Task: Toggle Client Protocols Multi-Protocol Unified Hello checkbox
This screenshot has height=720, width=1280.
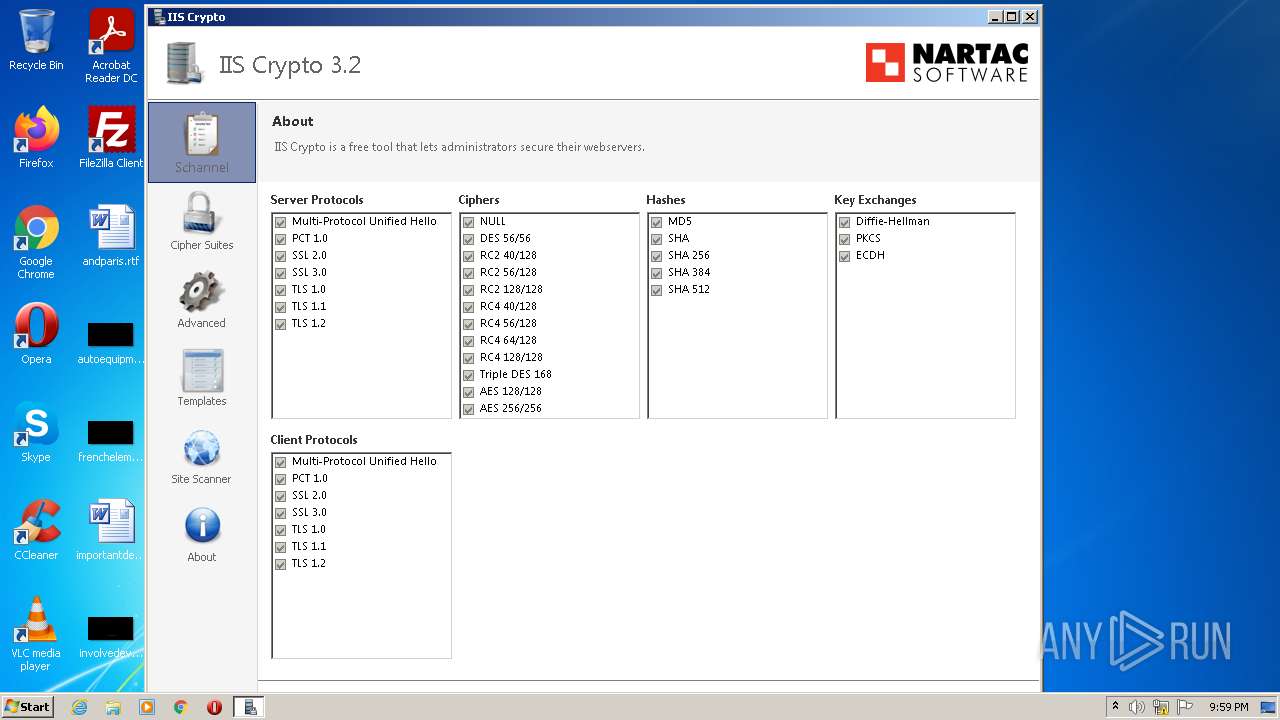Action: pos(281,462)
